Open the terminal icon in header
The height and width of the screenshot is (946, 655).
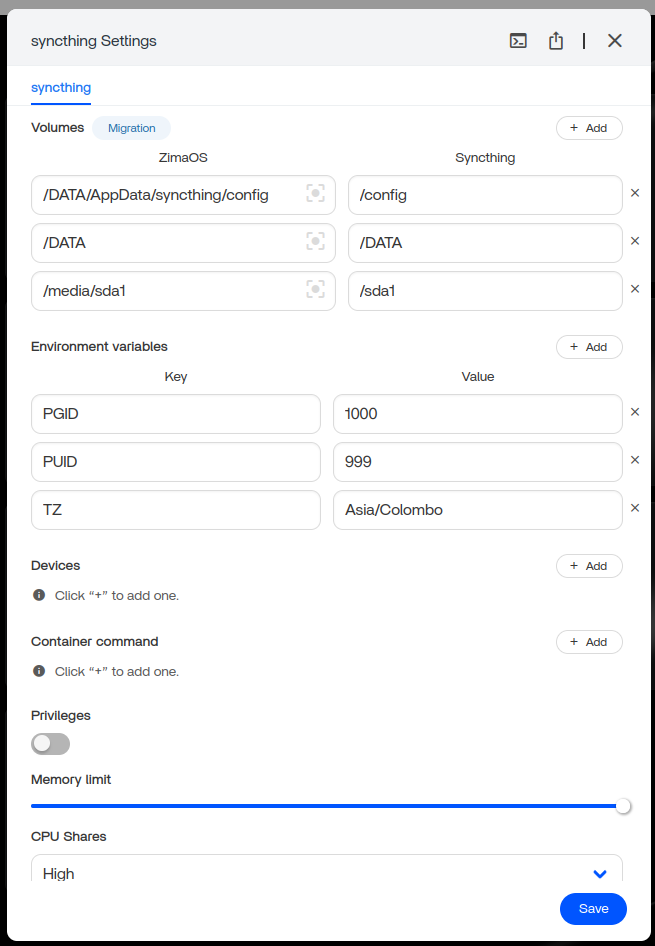click(518, 41)
